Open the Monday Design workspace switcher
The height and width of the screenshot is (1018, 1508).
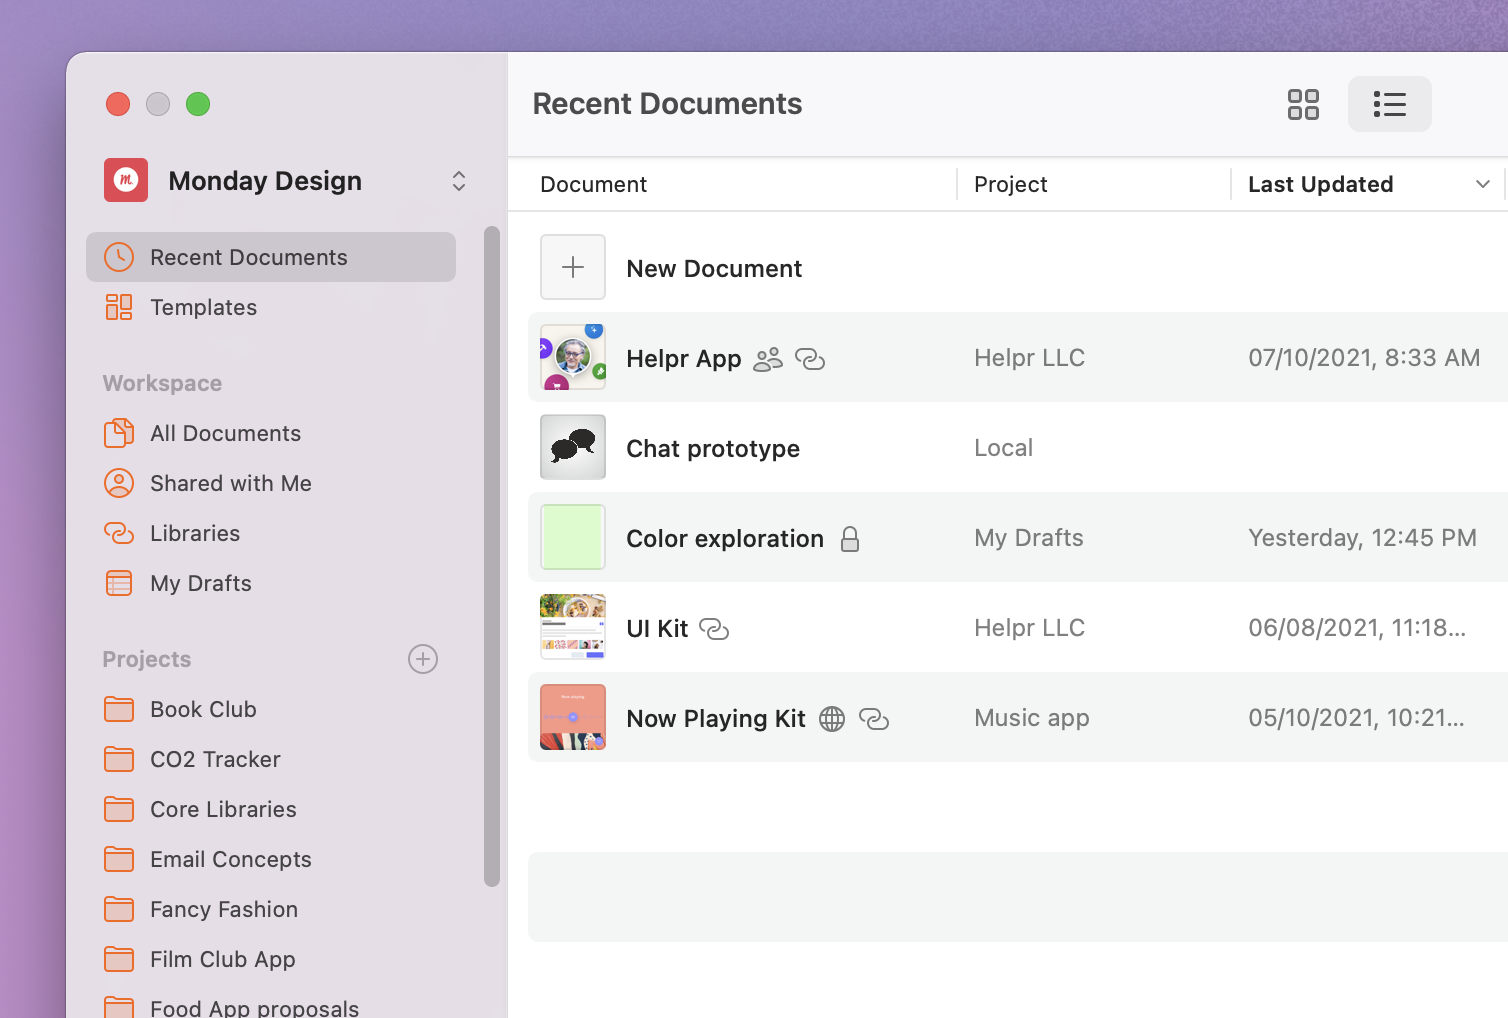(x=458, y=181)
